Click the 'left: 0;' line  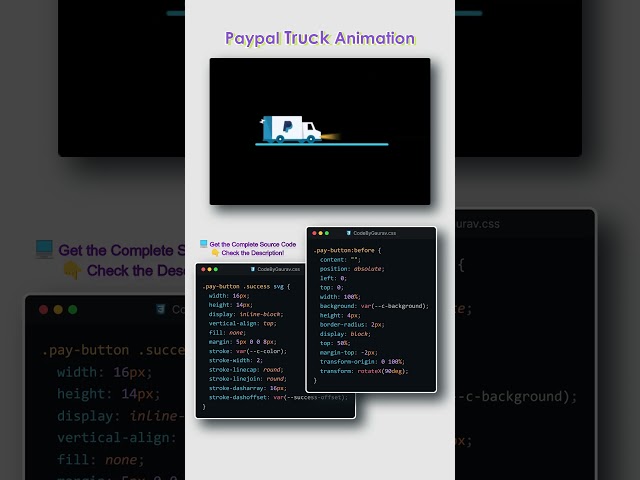tap(333, 278)
